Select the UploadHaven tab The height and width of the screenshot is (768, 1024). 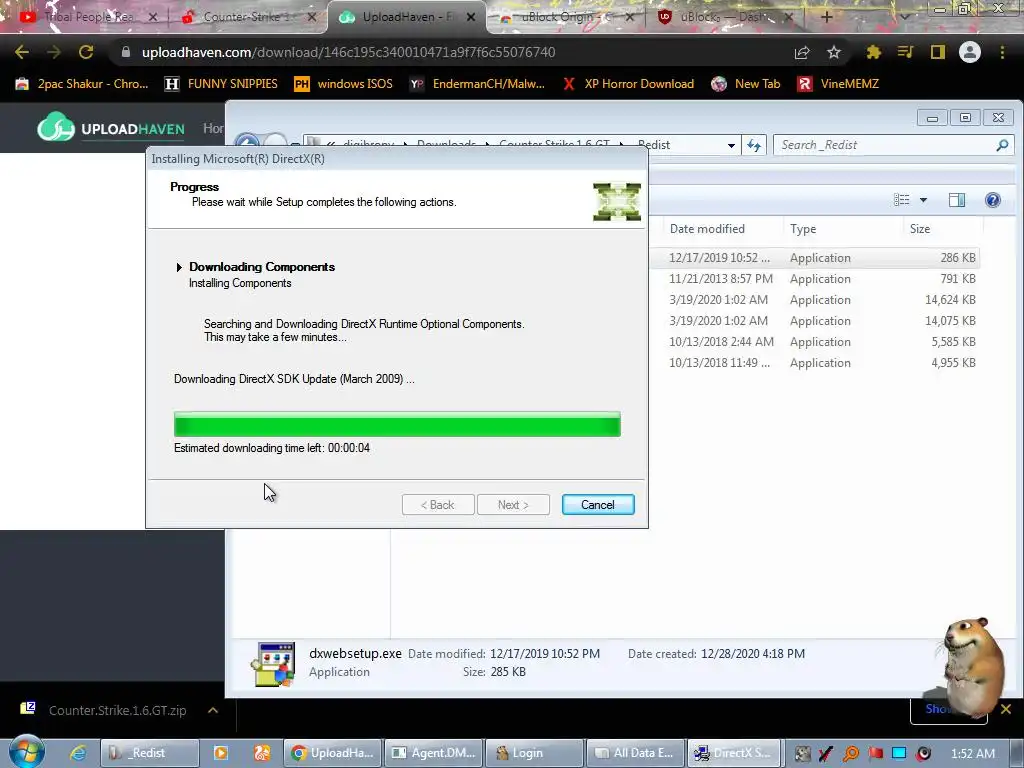pyautogui.click(x=406, y=17)
